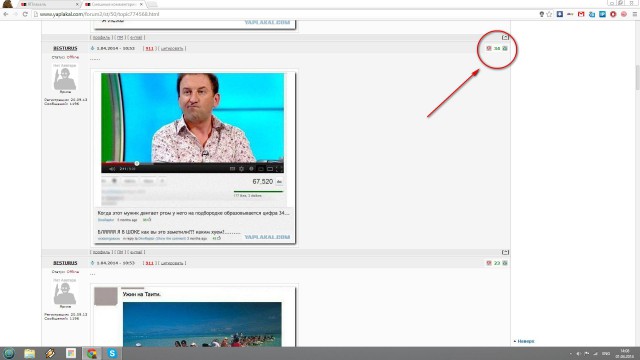Screen dimensions: 640x360
Task: Open e-mail link above the 34-rated post
Action: pos(136,38)
